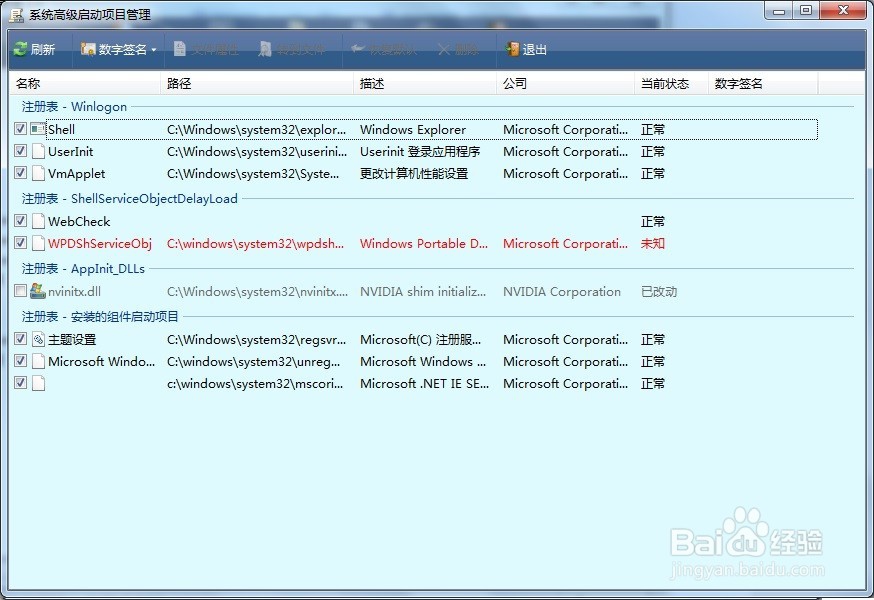The height and width of the screenshot is (600, 874).
Task: Click path C:\Windows\system32\Syste...
Action: click(253, 174)
